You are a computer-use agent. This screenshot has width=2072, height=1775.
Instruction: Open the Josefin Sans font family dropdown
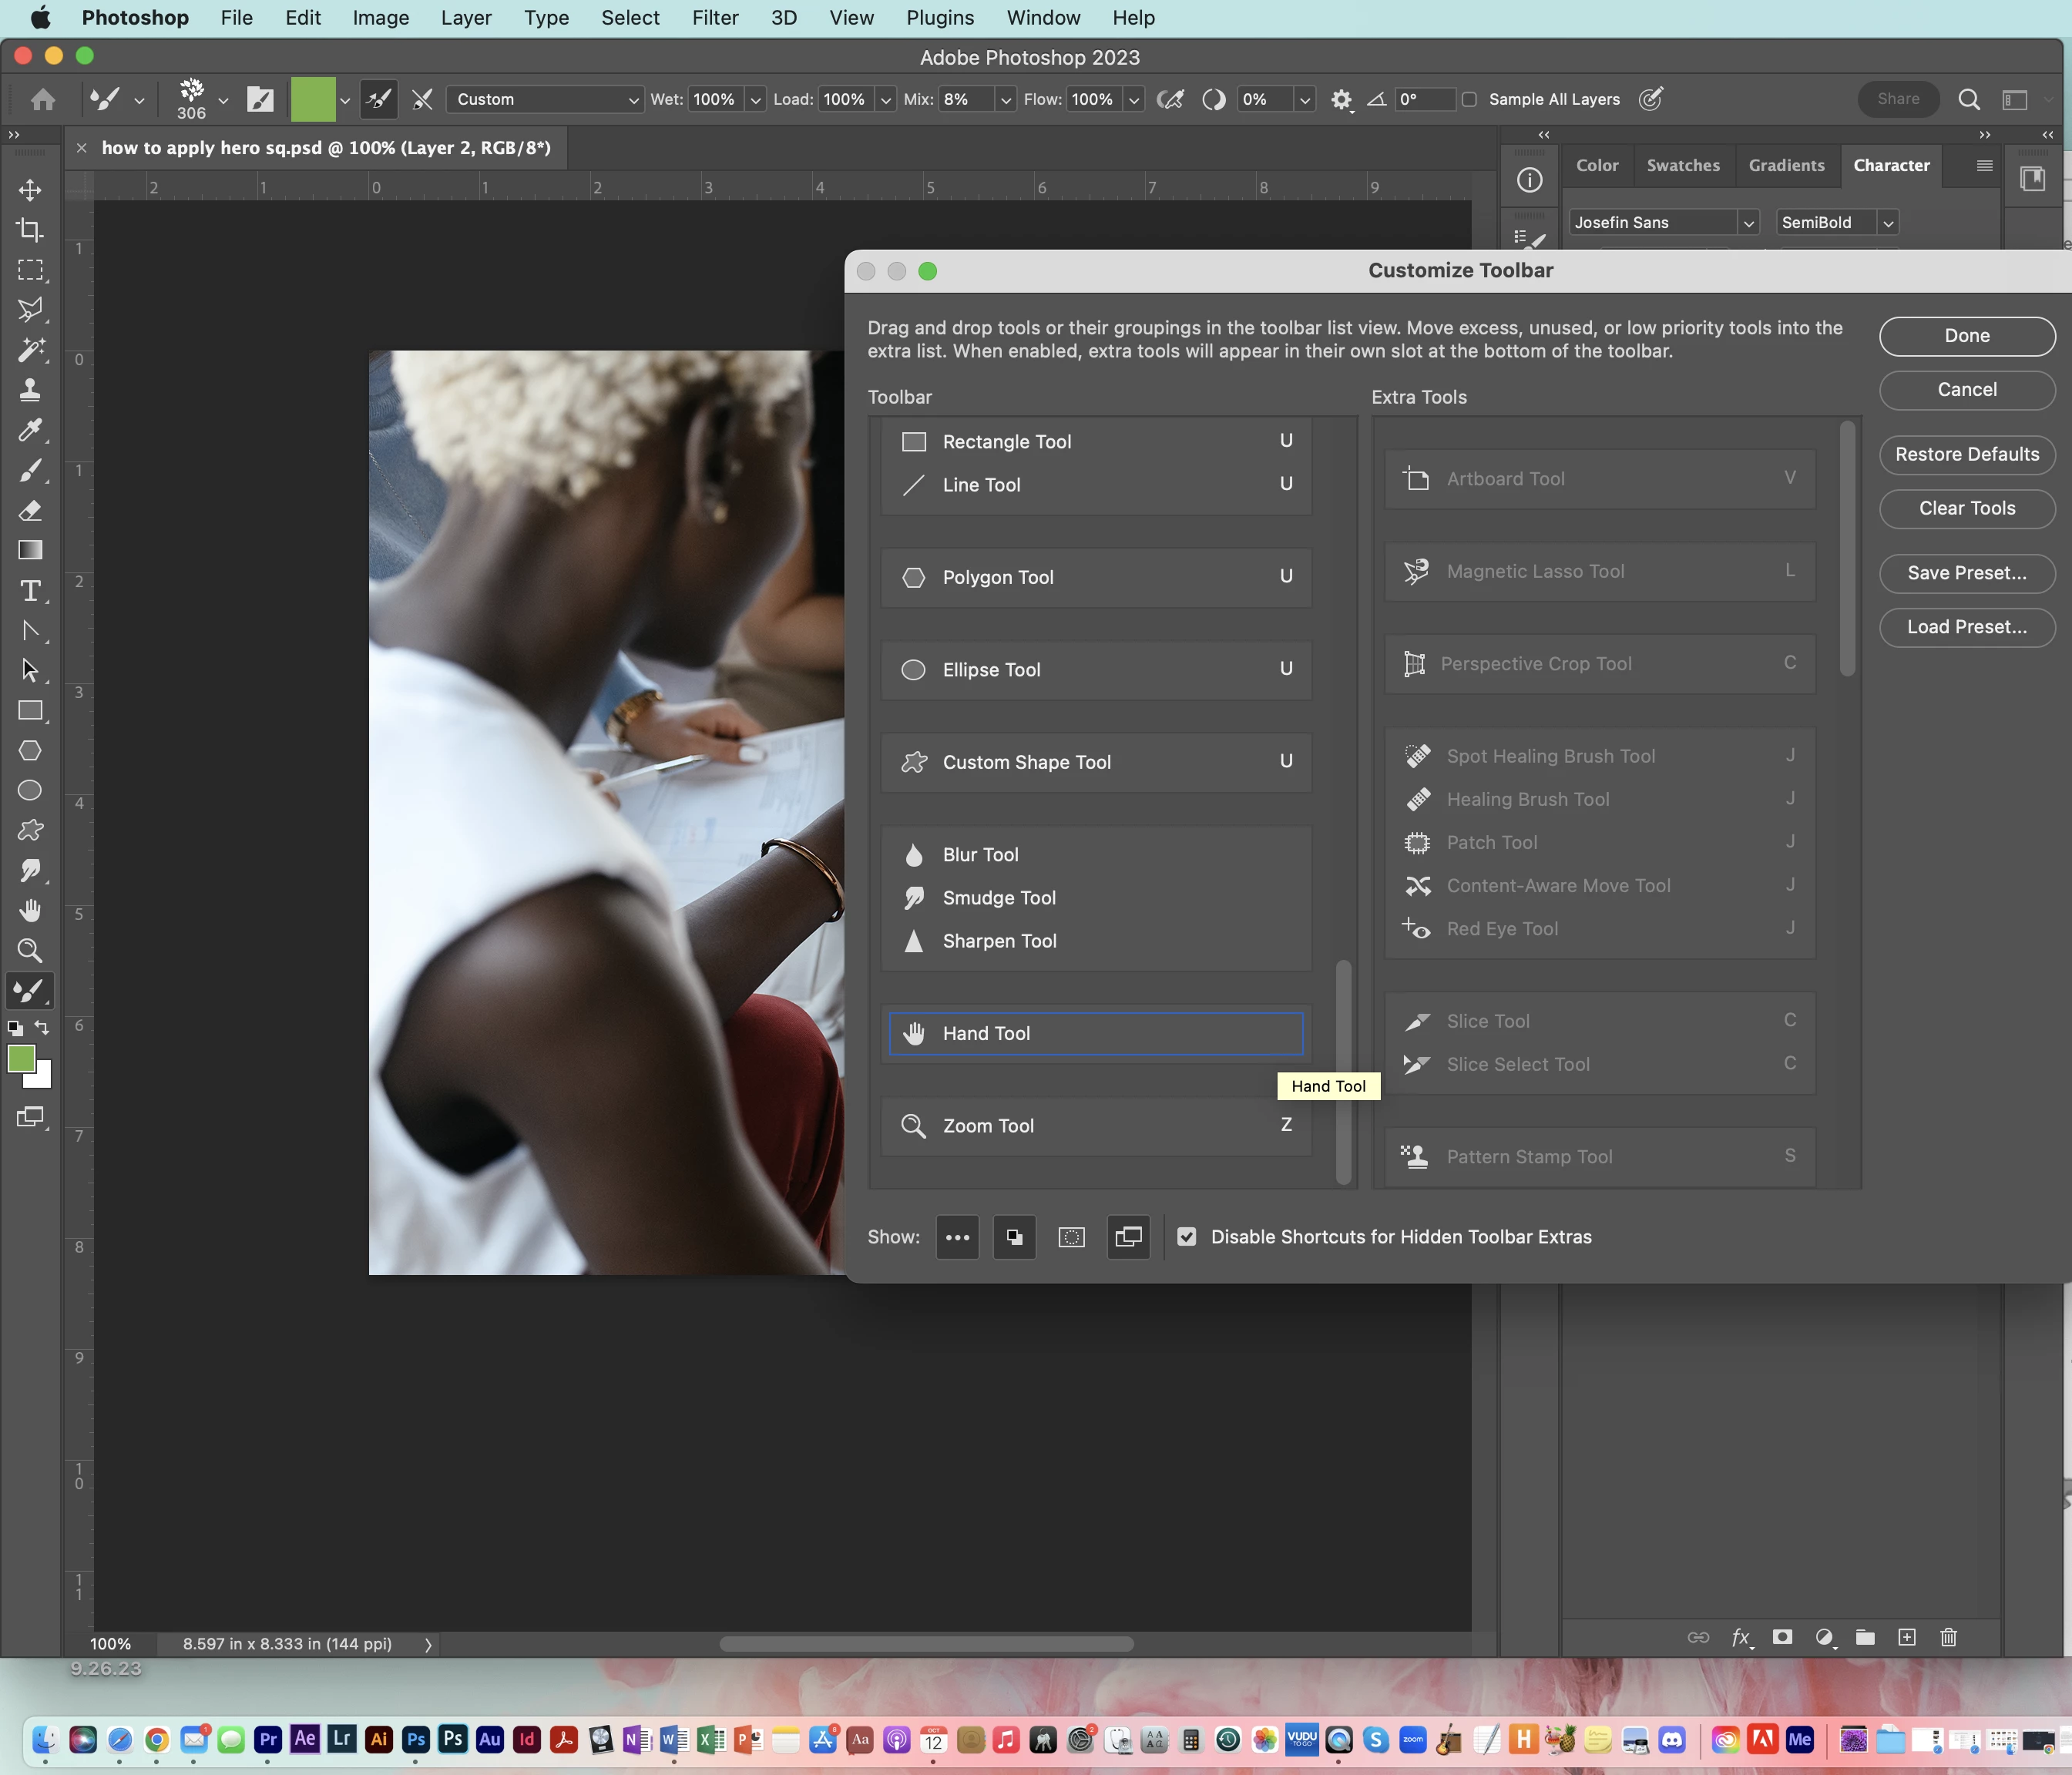point(1747,223)
